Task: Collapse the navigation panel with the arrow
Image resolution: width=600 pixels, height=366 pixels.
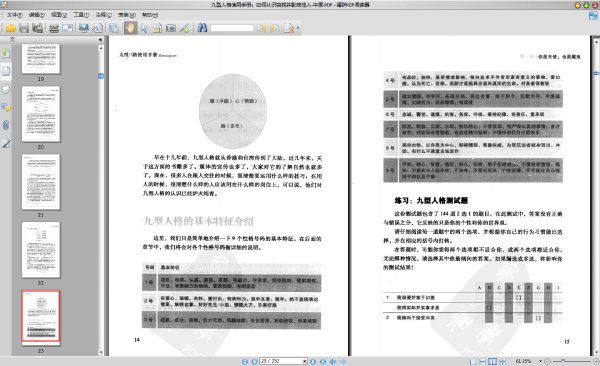Action: (x=100, y=39)
